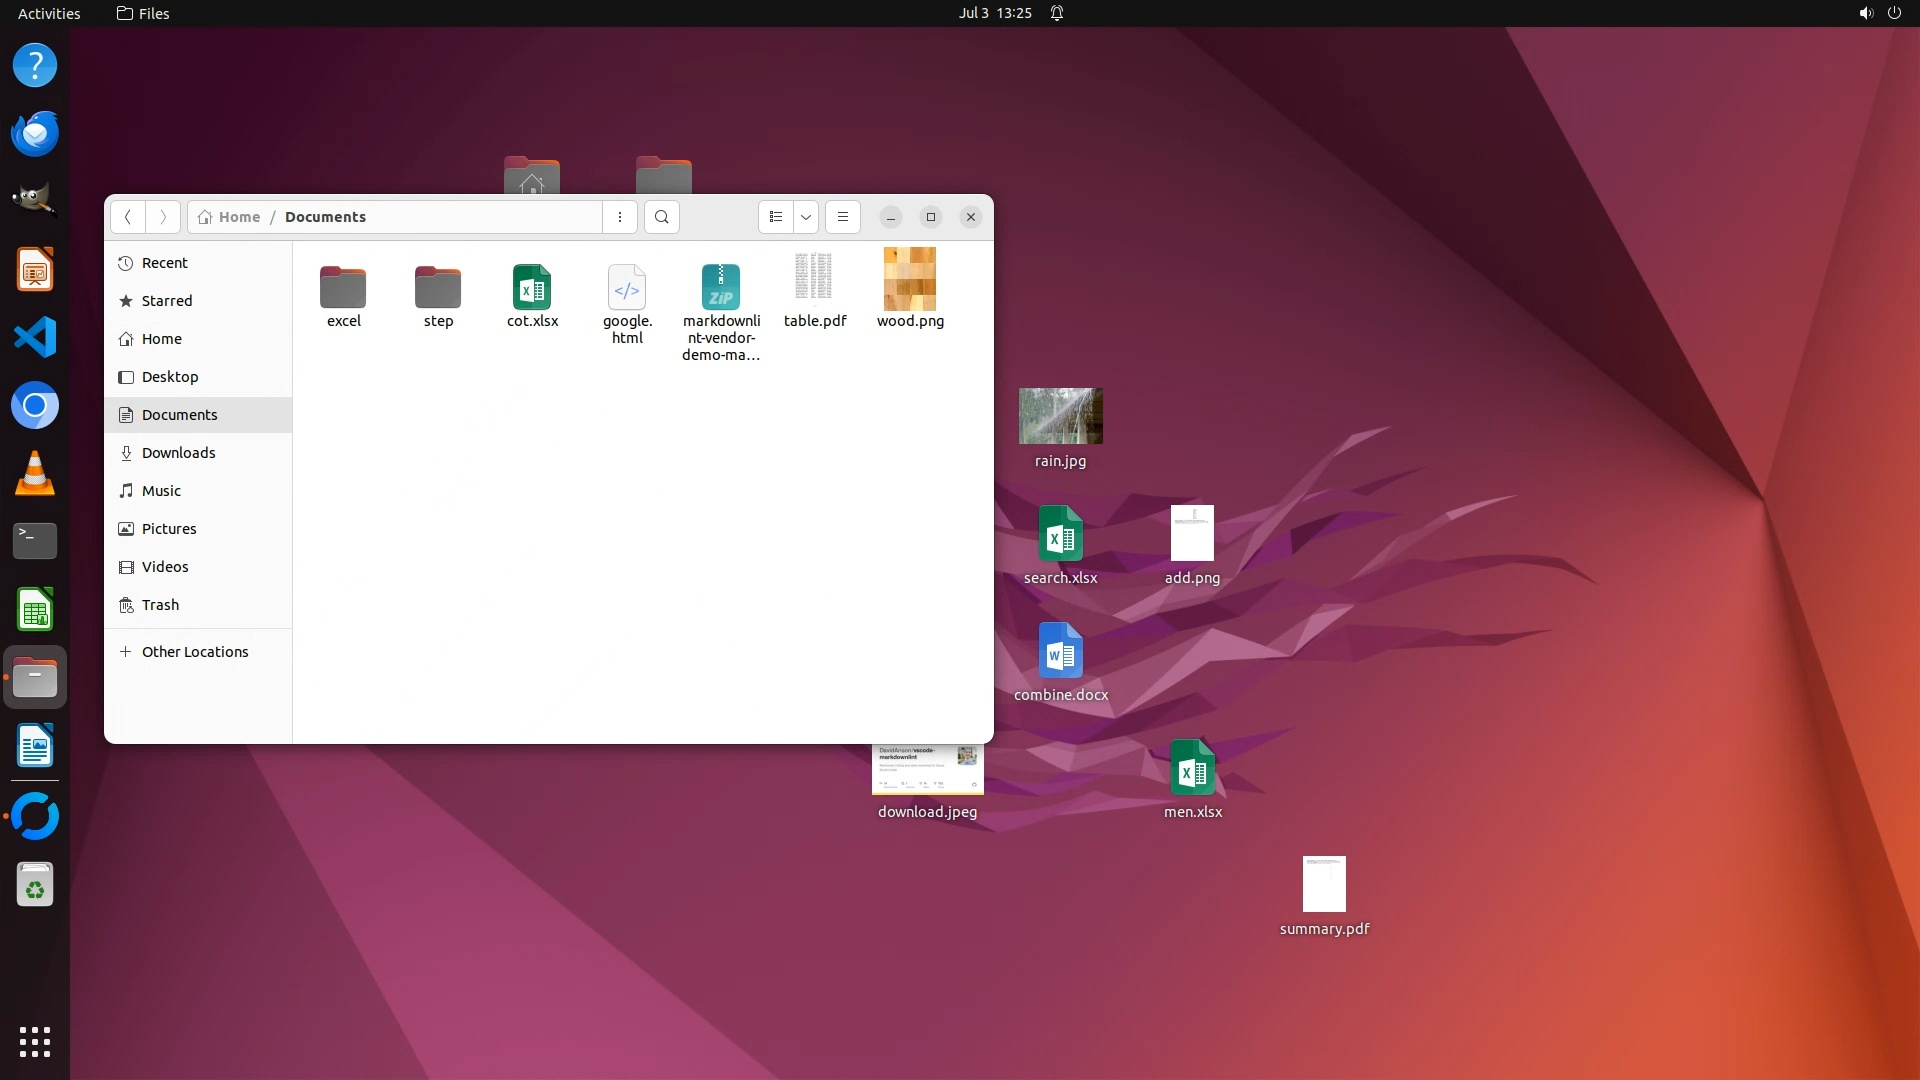Viewport: 1920px width, 1080px height.
Task: Click the rain.jpg desktop thumbnail
Action: tap(1060, 416)
